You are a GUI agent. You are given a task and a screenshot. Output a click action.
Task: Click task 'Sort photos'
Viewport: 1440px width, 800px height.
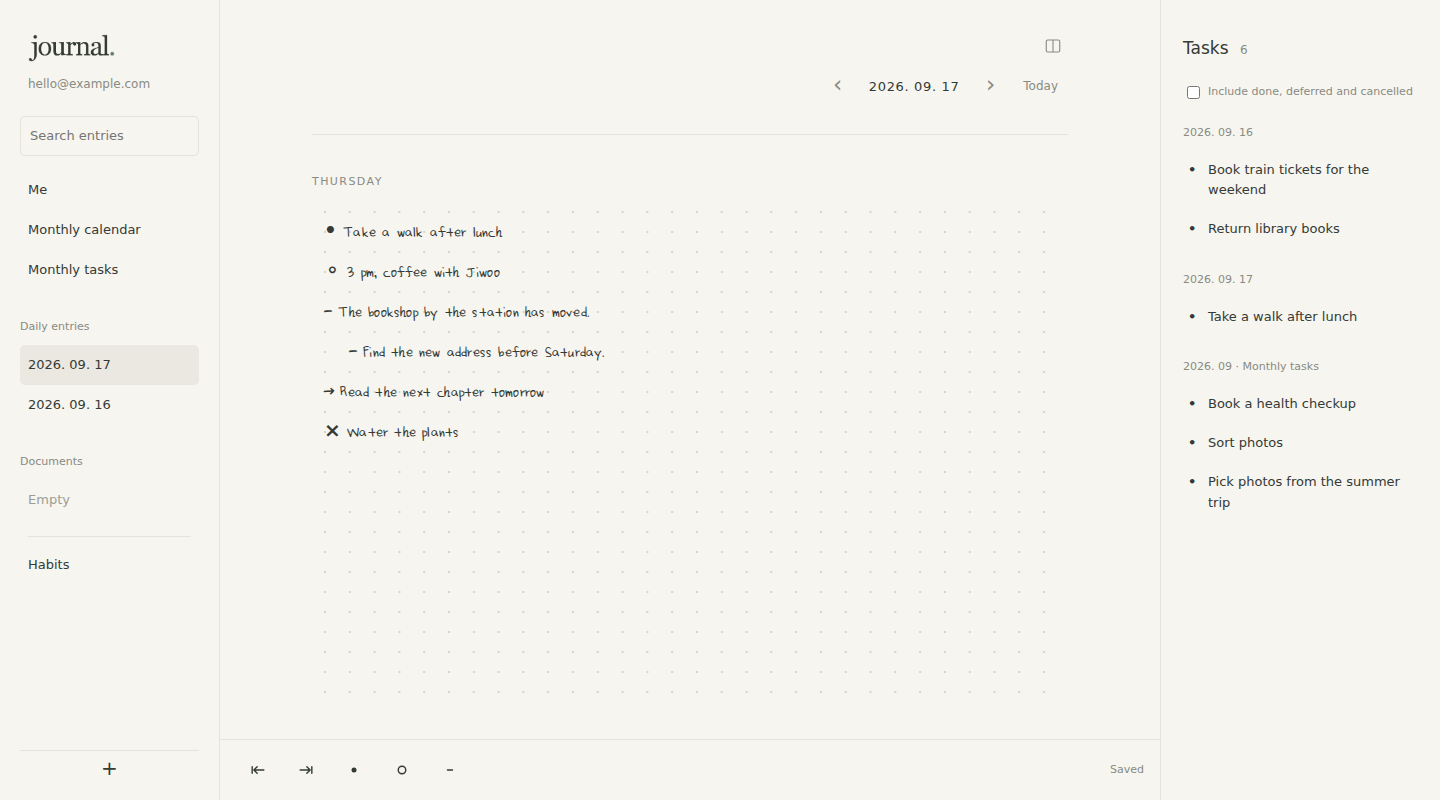1245,443
